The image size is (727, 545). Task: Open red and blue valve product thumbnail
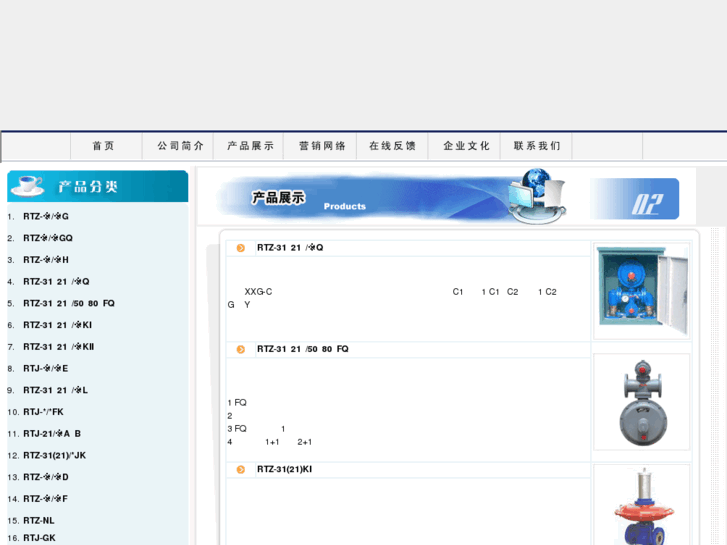[x=642, y=505]
